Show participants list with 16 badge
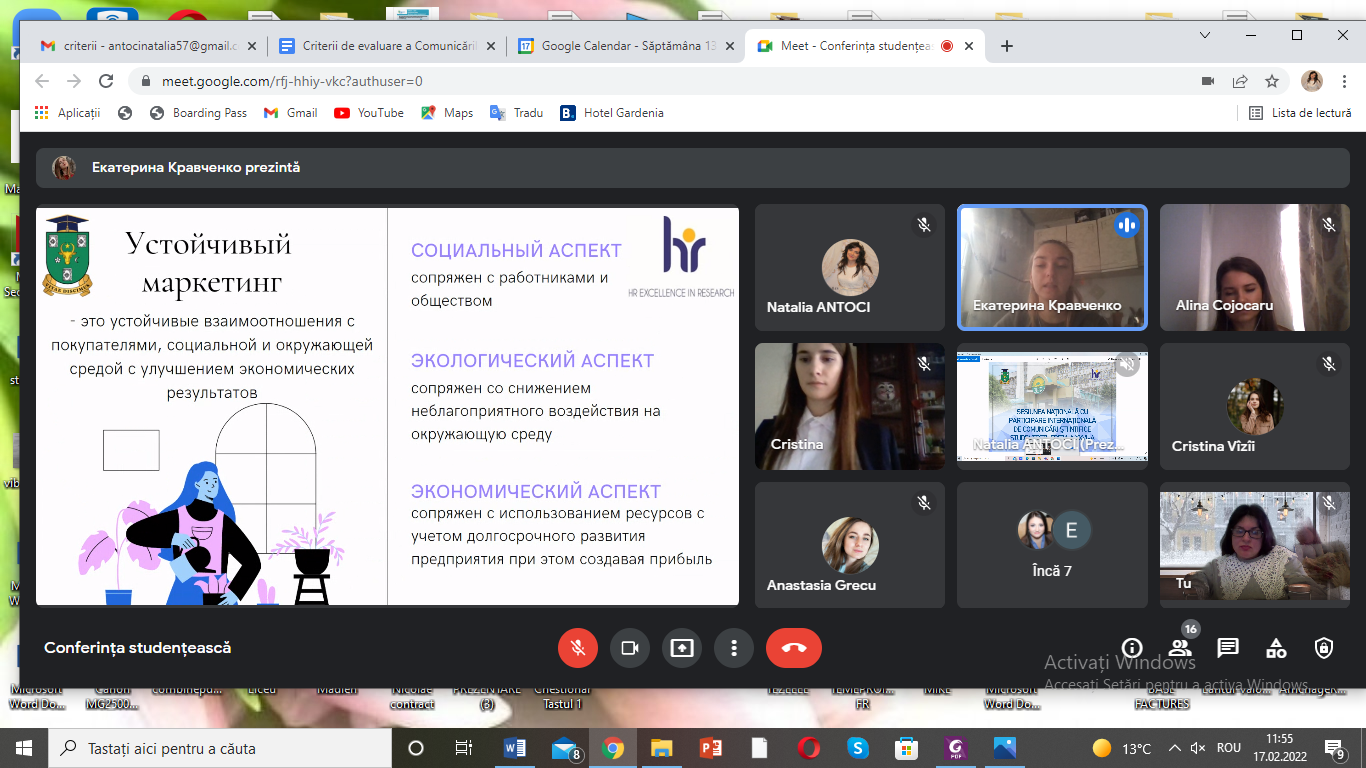This screenshot has width=1366, height=768. 1180,648
